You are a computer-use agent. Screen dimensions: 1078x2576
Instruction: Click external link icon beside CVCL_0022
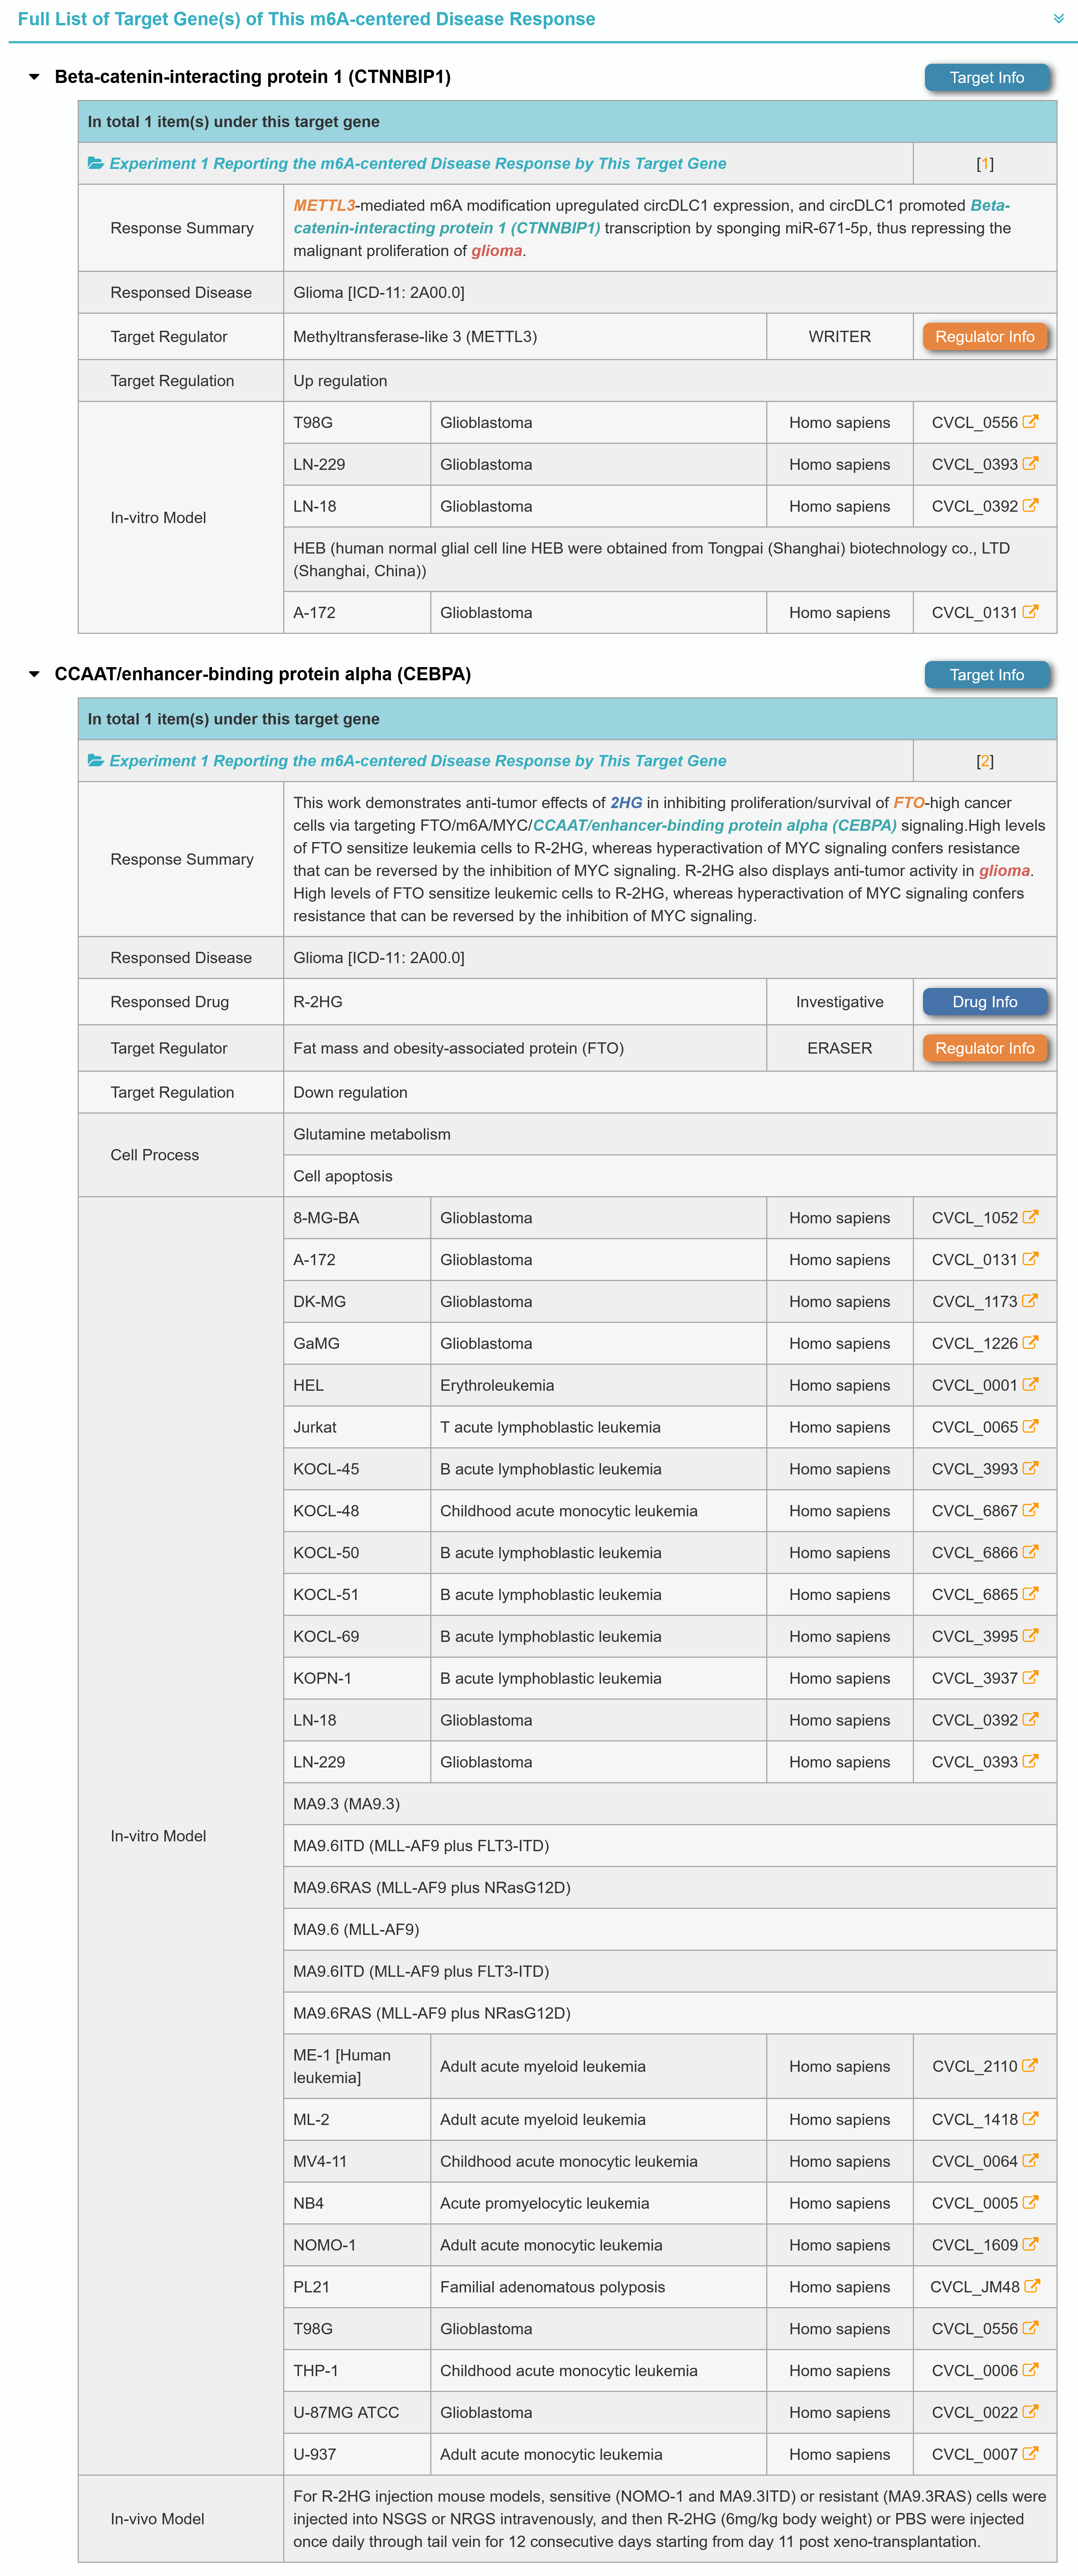[x=1030, y=2412]
